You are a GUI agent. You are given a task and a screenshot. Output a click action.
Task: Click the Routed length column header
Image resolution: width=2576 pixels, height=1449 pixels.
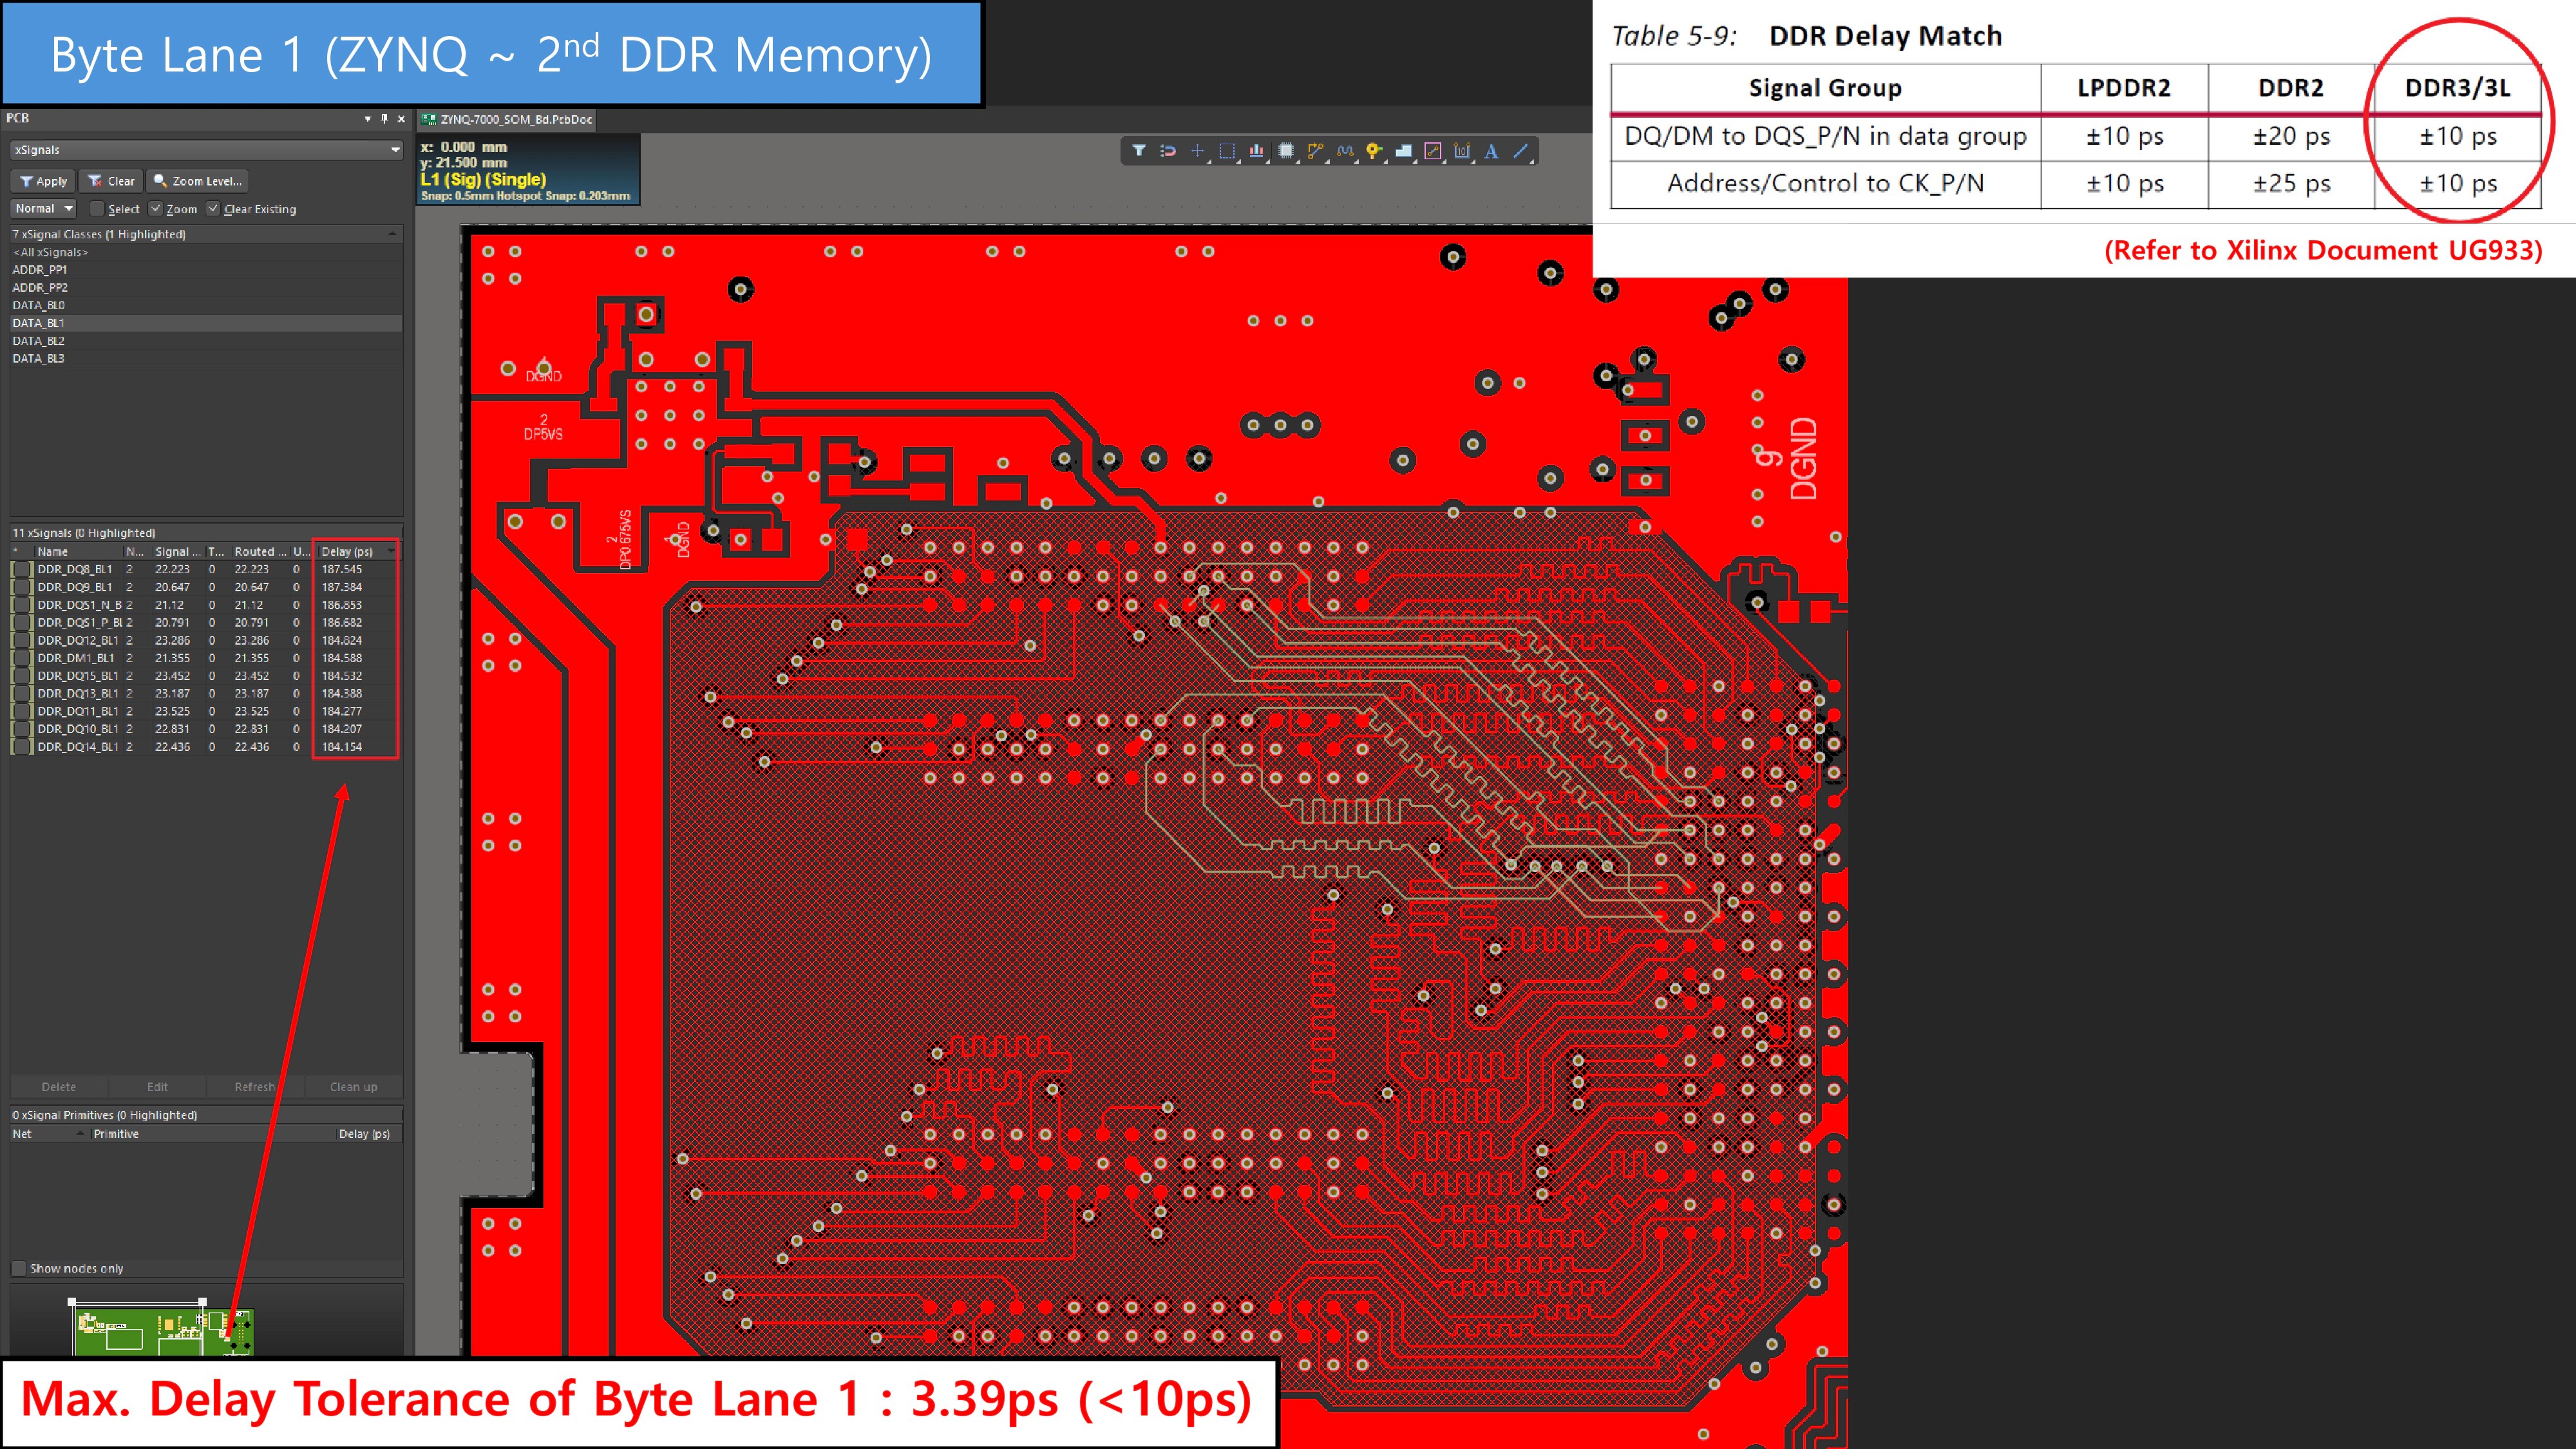click(x=260, y=551)
